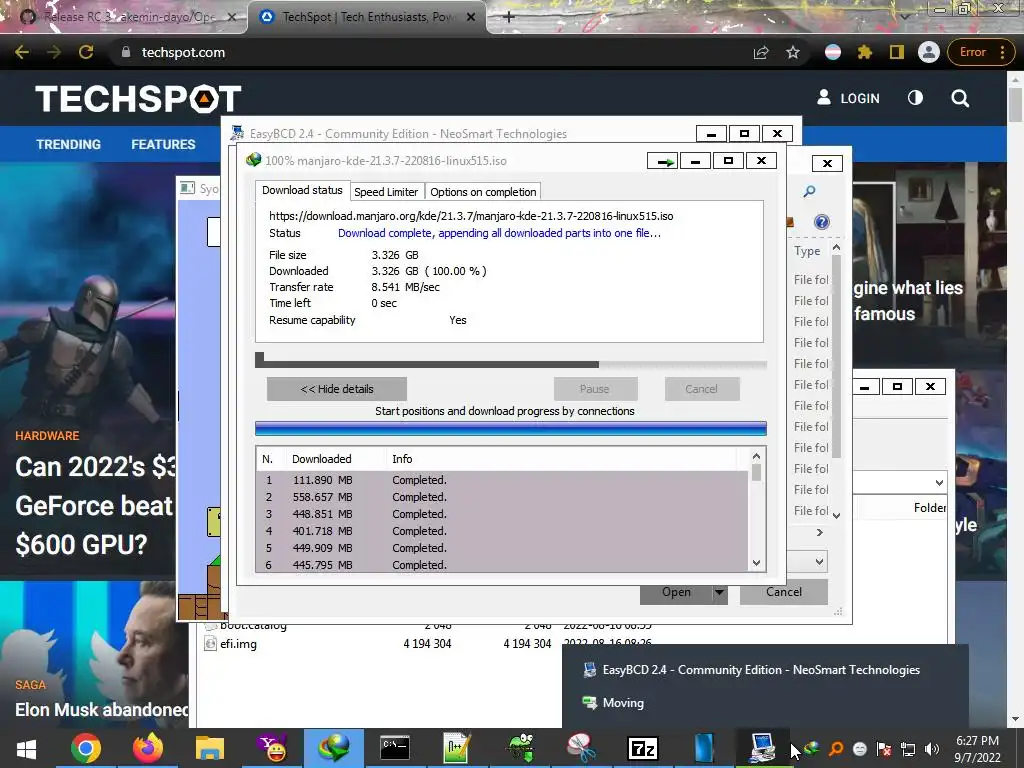The image size is (1024, 768).
Task: Switch to the GitHub Release RC 3 tab
Action: coord(128,17)
